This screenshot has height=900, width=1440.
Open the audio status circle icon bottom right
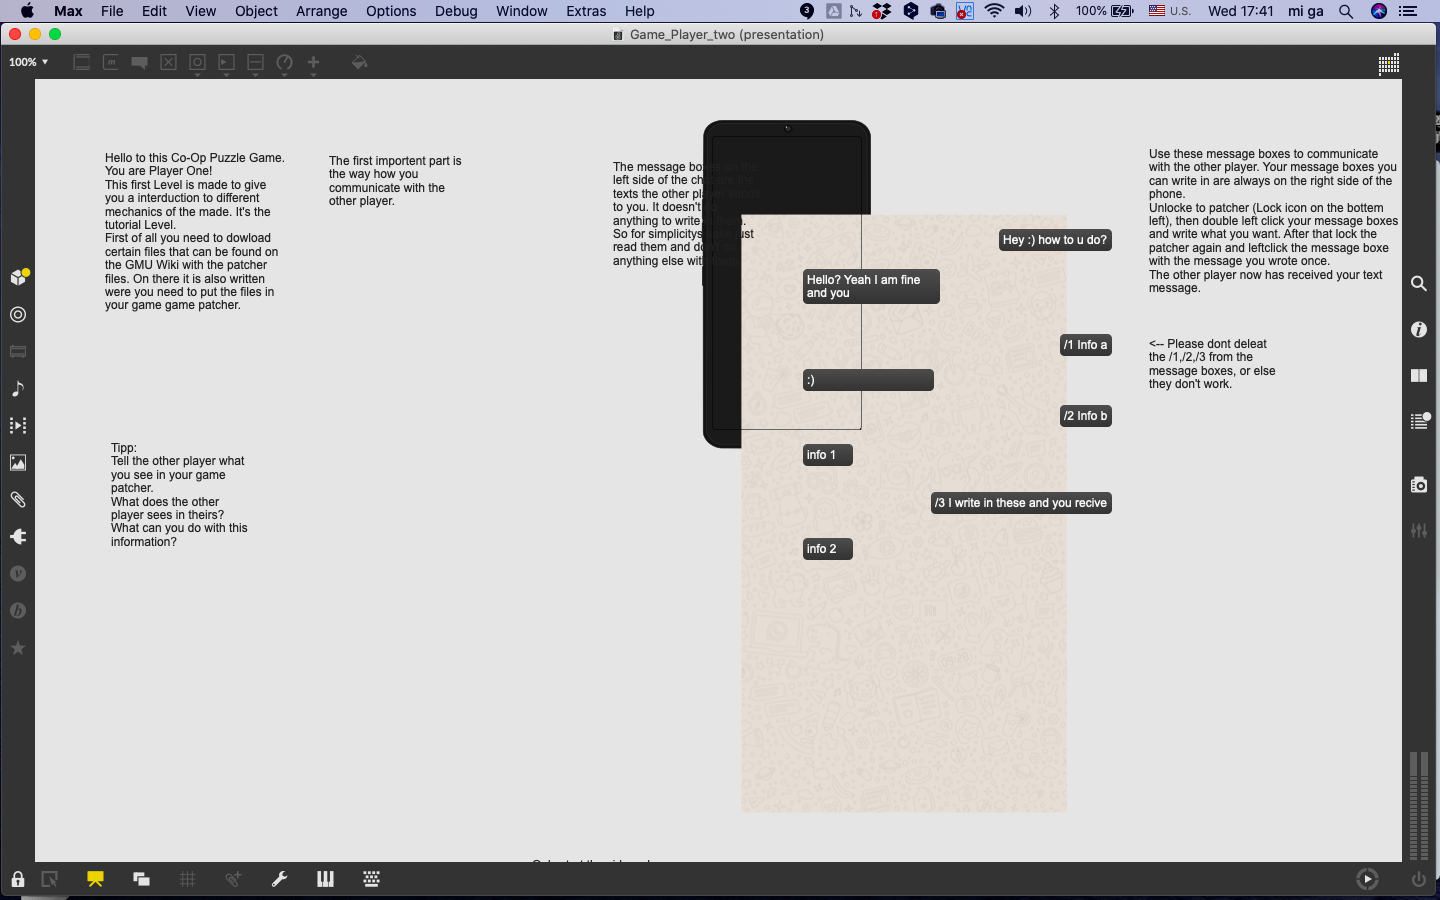point(1367,879)
